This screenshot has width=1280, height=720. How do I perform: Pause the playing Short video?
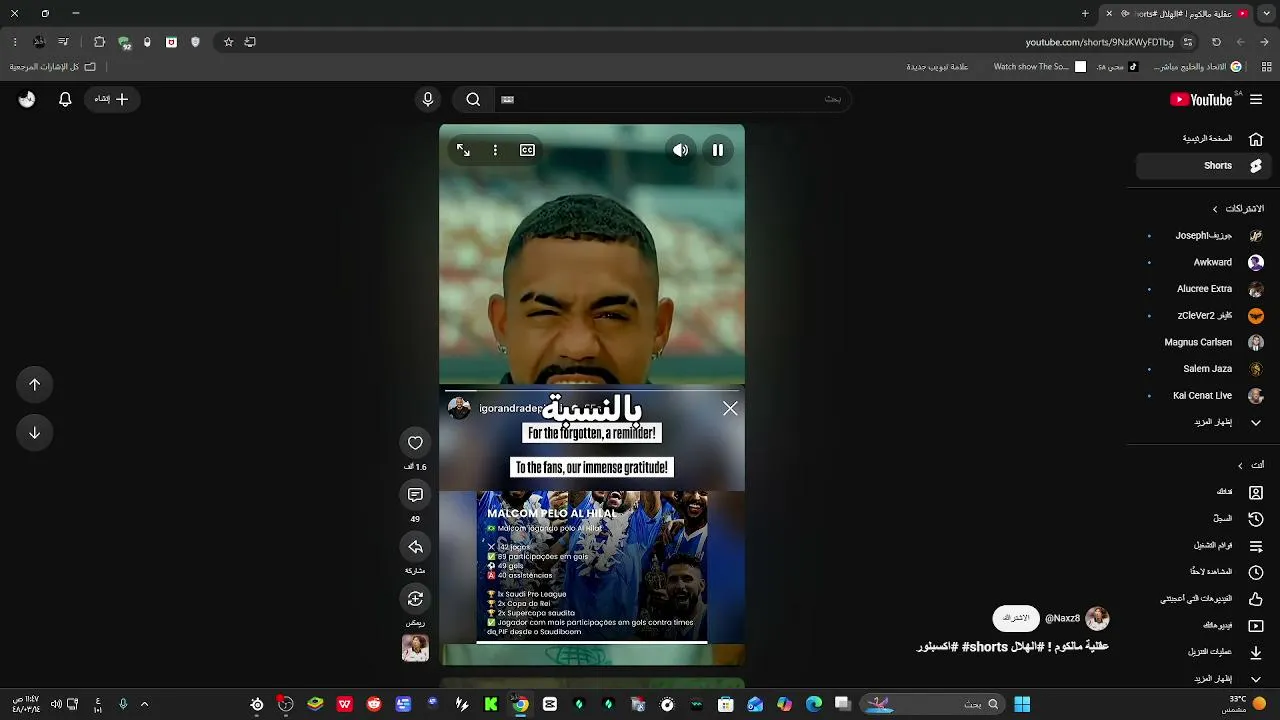tap(717, 150)
